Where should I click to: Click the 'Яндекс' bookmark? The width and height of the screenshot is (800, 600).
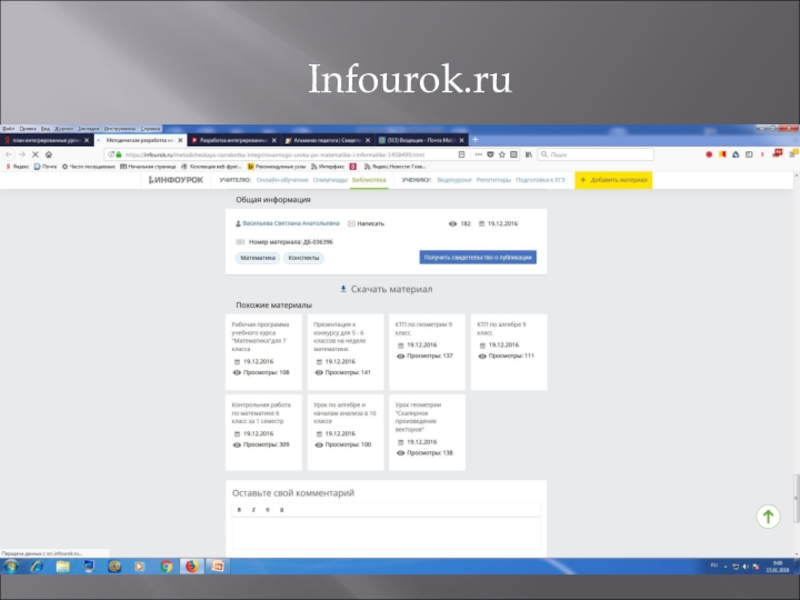pyautogui.click(x=17, y=166)
